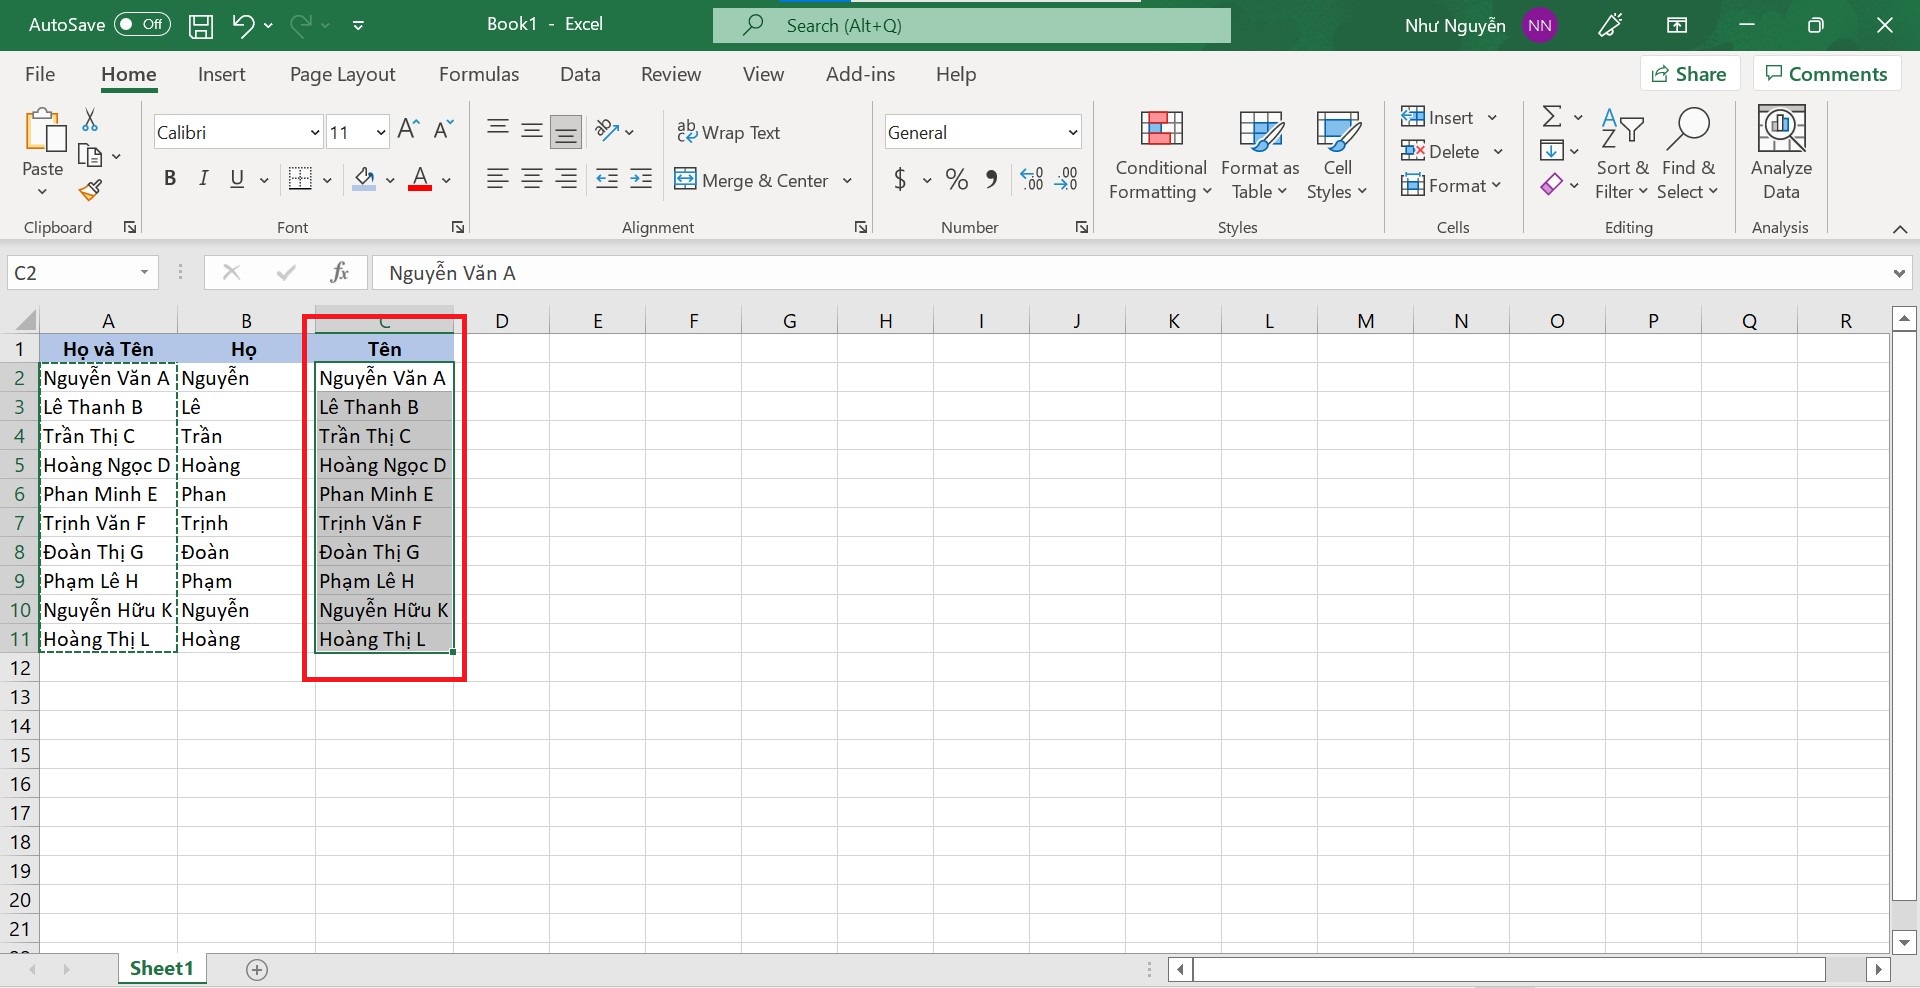Switch to the Data tab
1920x988 pixels.
(580, 74)
